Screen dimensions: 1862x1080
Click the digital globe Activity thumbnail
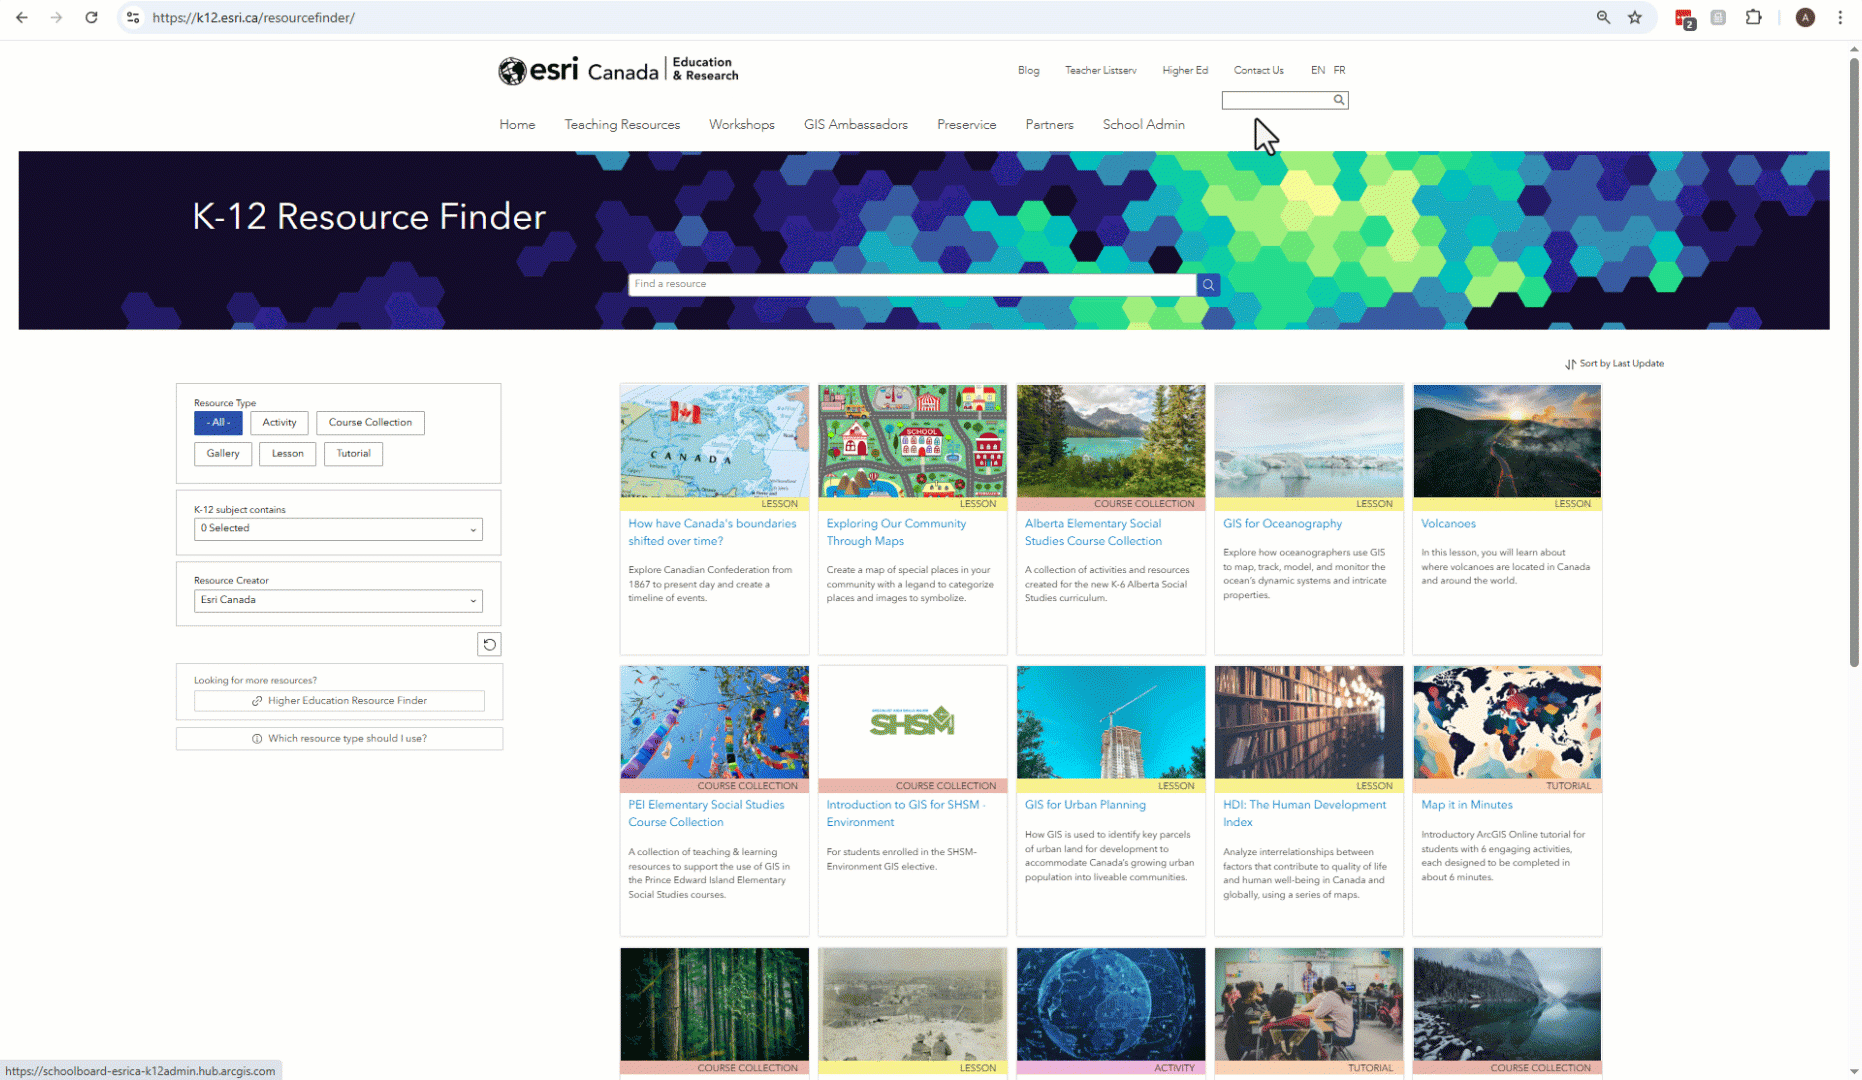click(x=1110, y=1004)
